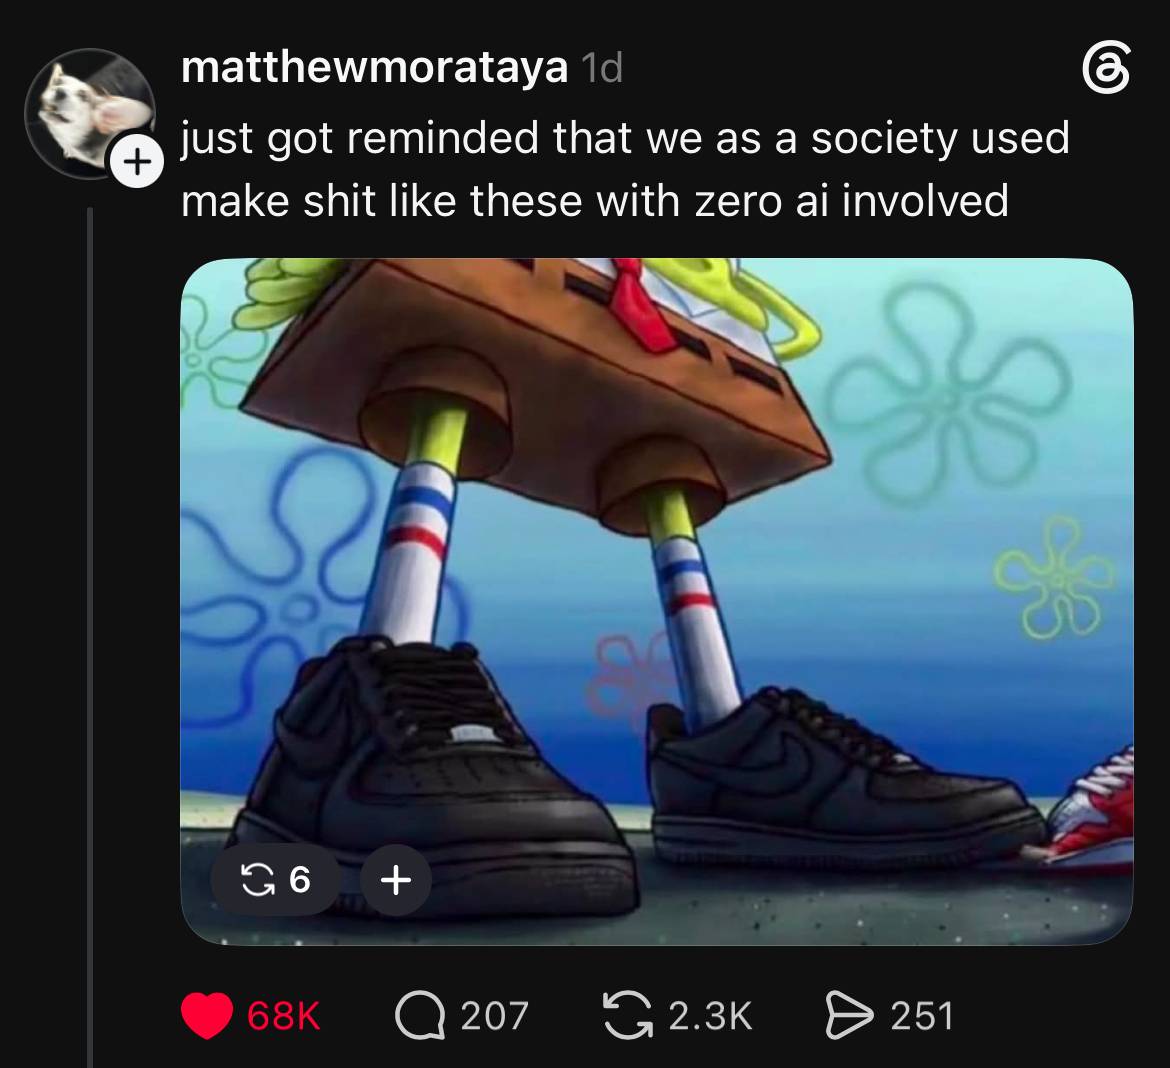Tap the vertical thread line
1170x1068 pixels.
[90, 638]
